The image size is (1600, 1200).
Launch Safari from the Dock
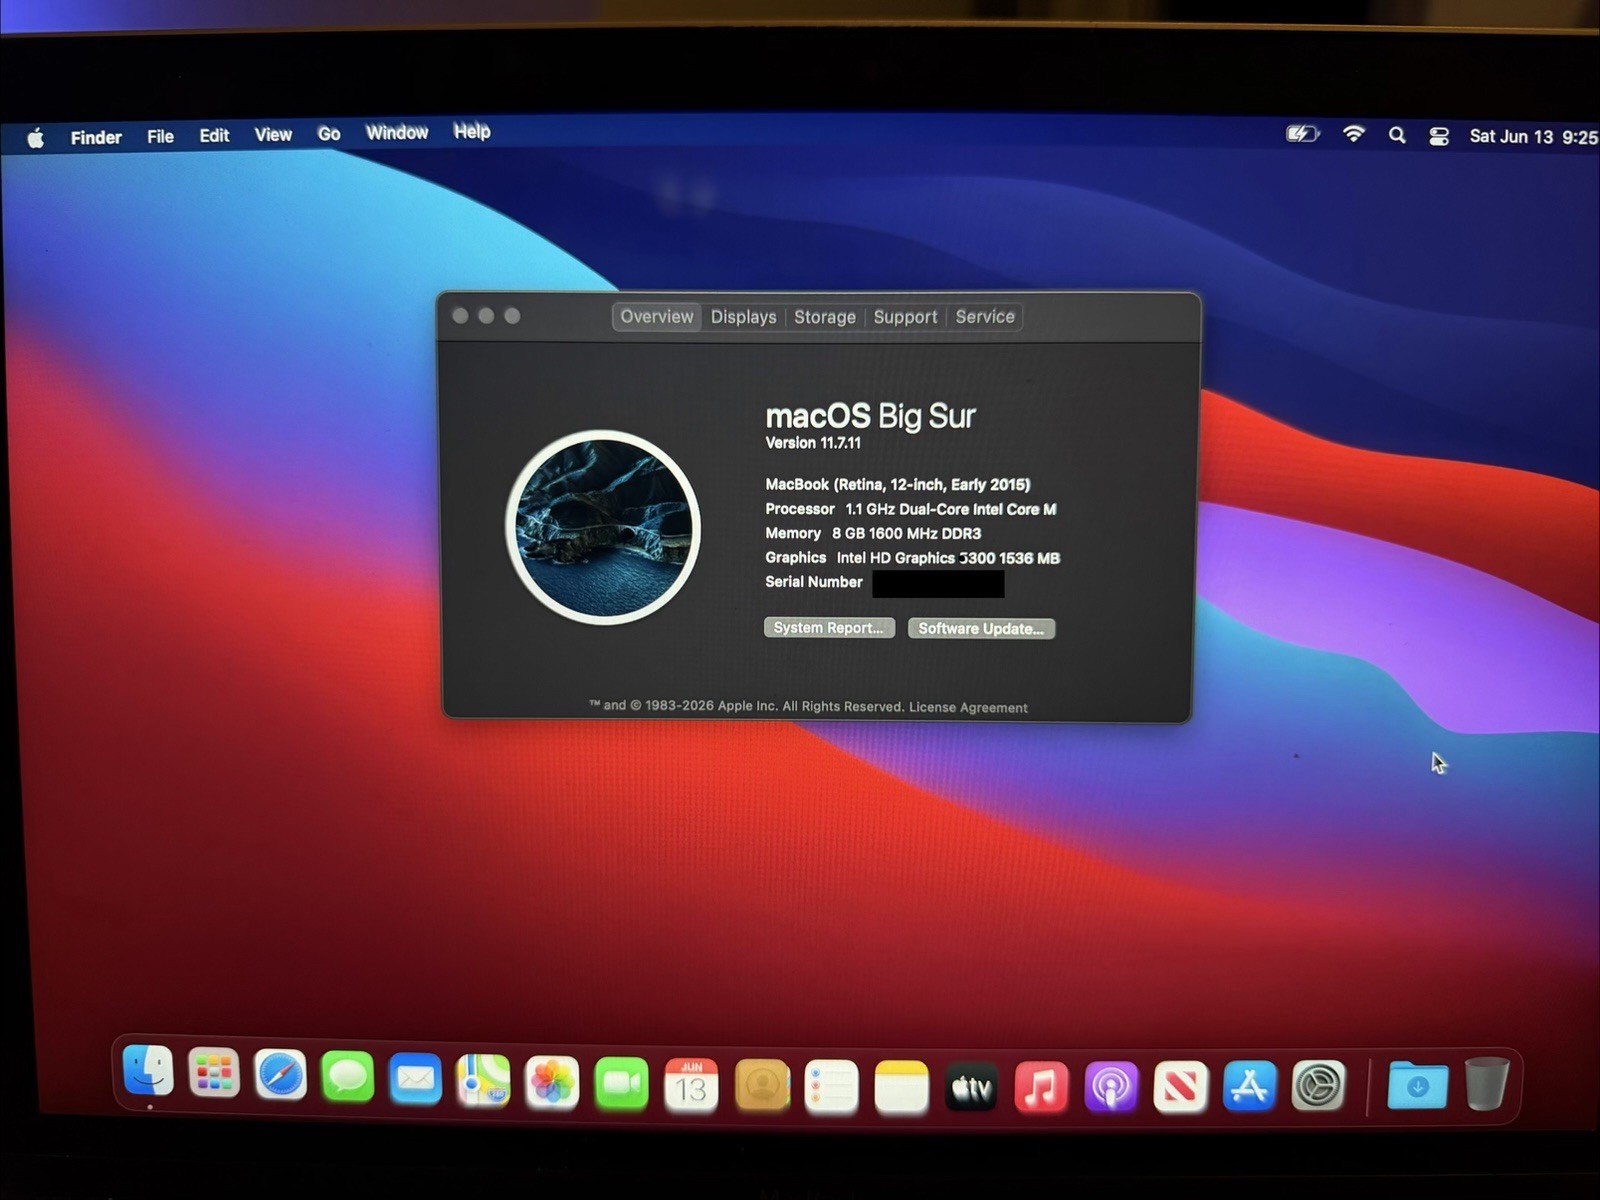tap(280, 1076)
